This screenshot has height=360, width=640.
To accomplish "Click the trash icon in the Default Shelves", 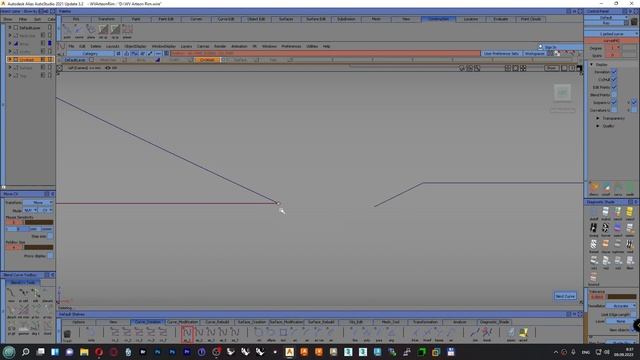I will (x=67, y=334).
